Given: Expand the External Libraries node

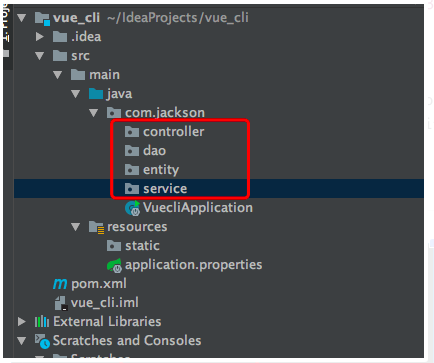Looking at the screenshot, I should (x=22, y=322).
